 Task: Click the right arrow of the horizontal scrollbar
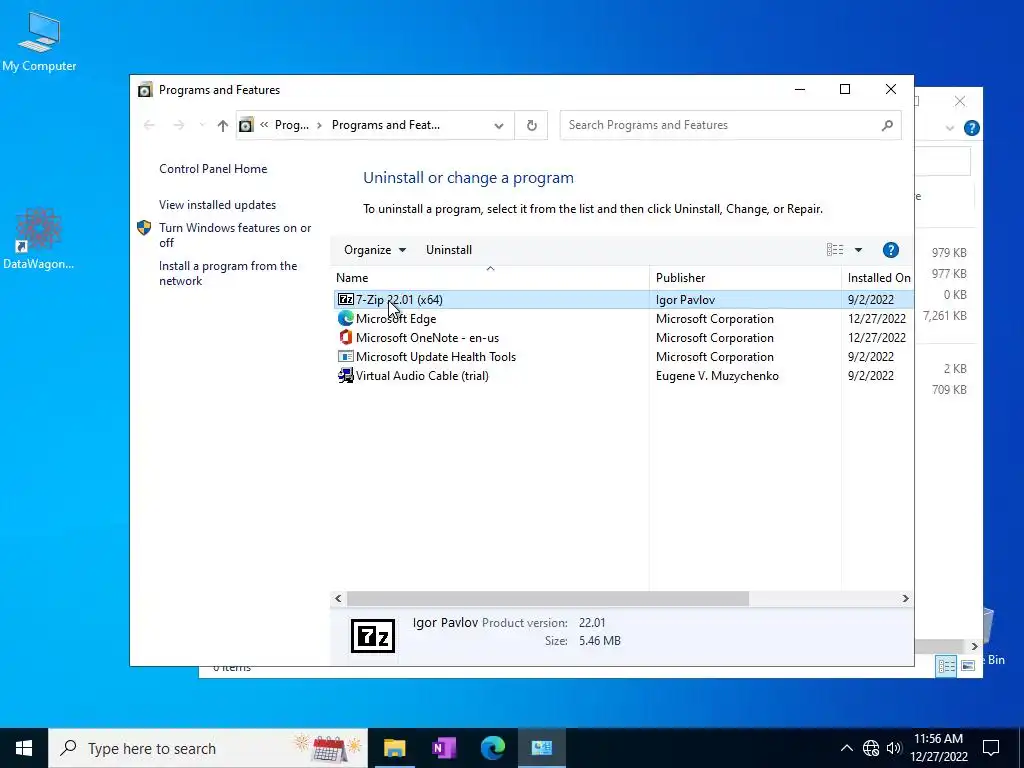pos(905,598)
